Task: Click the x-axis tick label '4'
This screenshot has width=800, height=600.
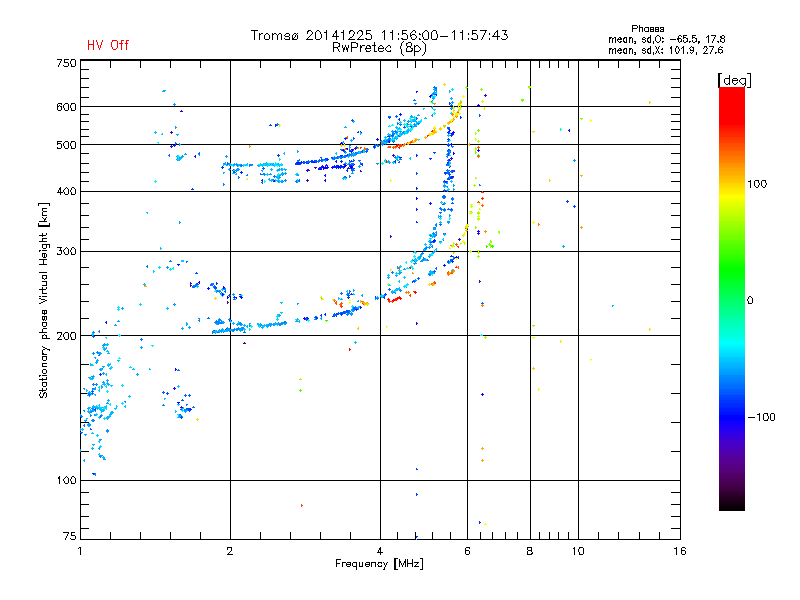Action: point(380,551)
